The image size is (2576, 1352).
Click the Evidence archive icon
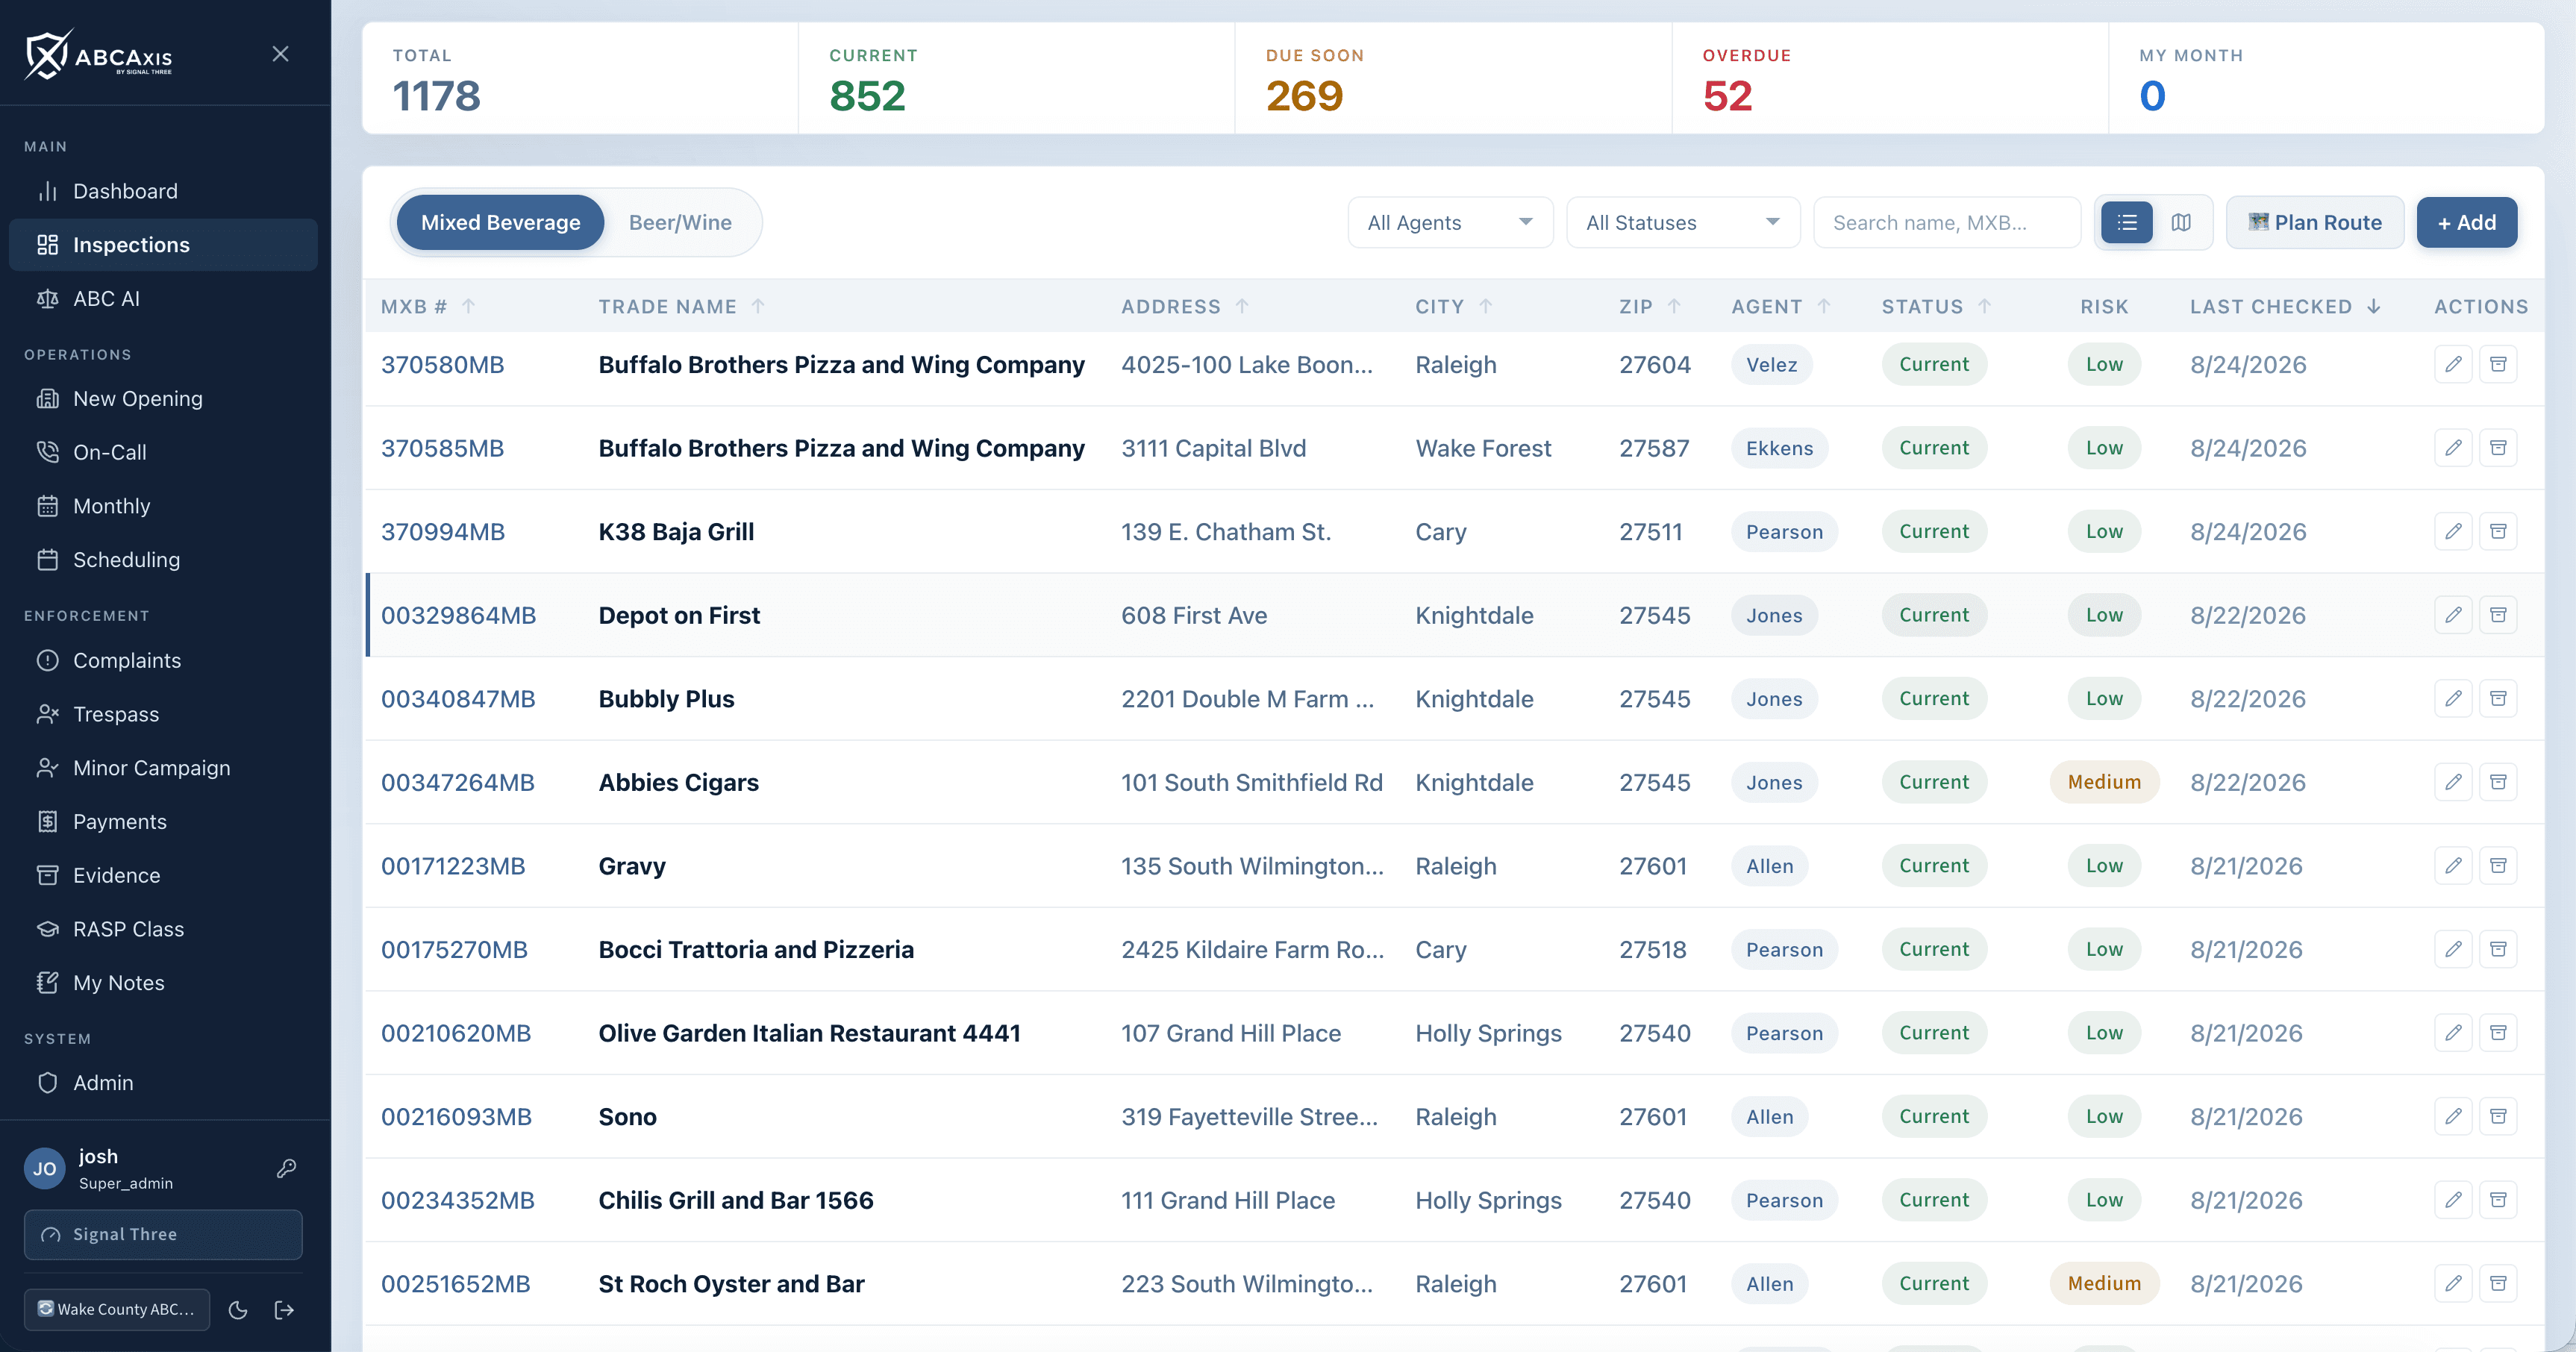click(47, 875)
